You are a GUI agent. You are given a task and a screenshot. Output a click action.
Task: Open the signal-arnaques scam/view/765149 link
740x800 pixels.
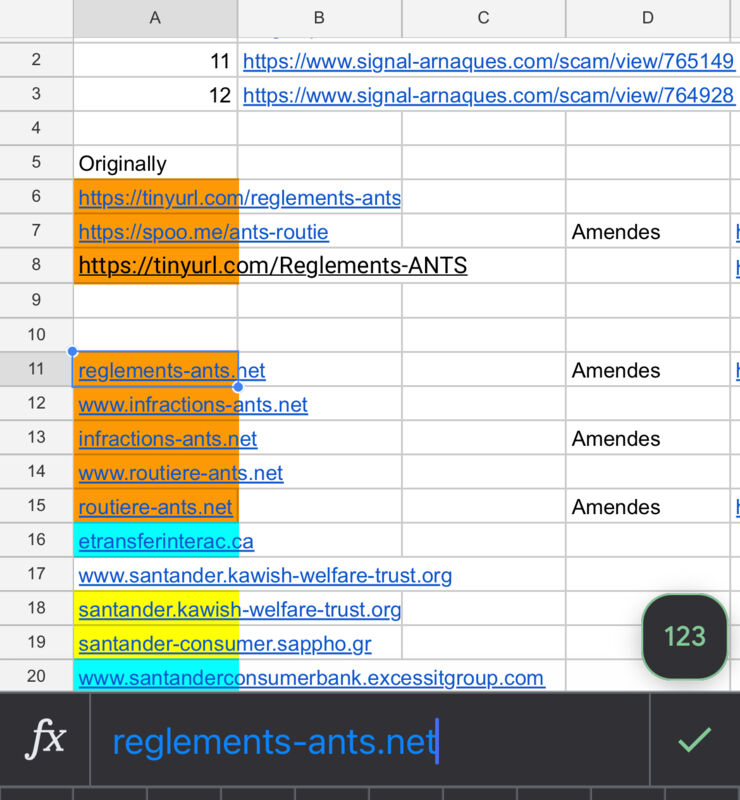click(488, 61)
